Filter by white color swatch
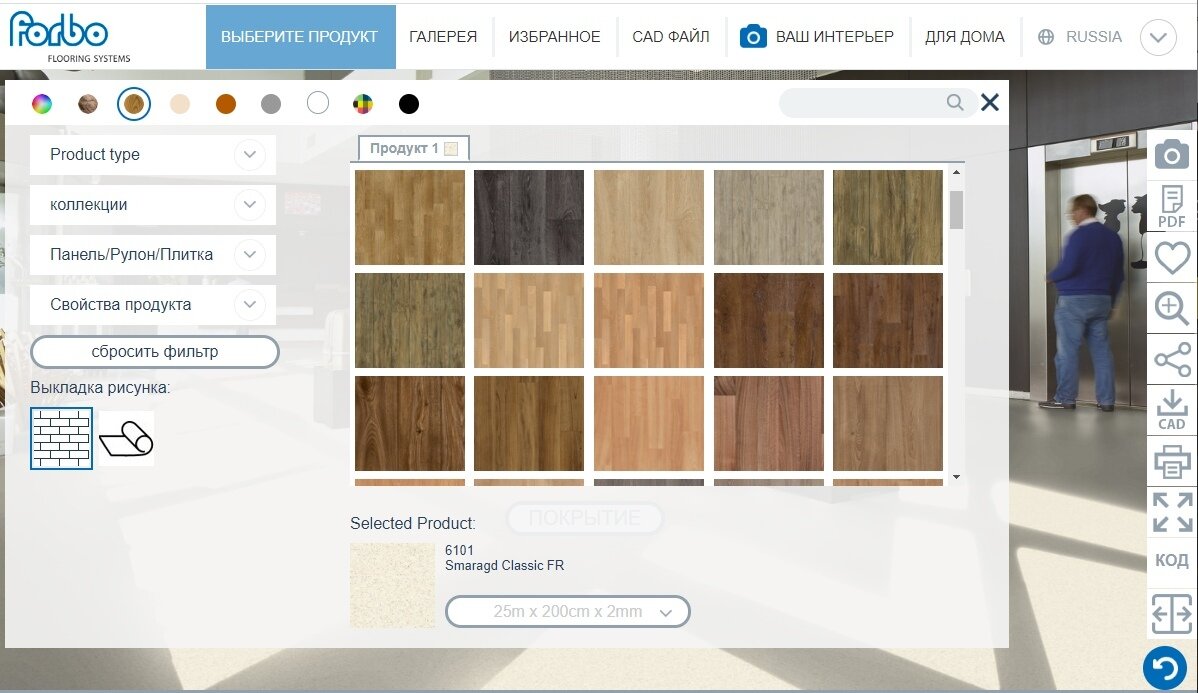The image size is (1198, 693). click(x=318, y=103)
